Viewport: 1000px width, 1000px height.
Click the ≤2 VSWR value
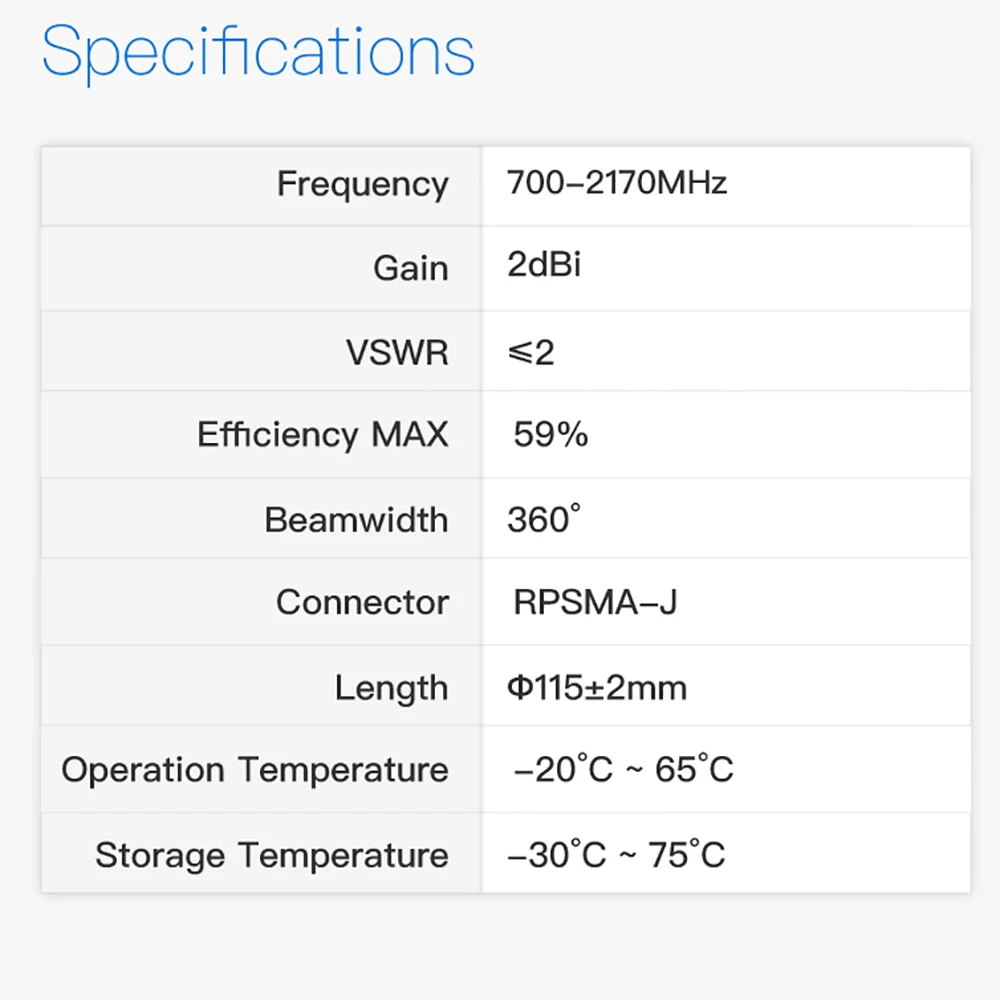coord(531,352)
